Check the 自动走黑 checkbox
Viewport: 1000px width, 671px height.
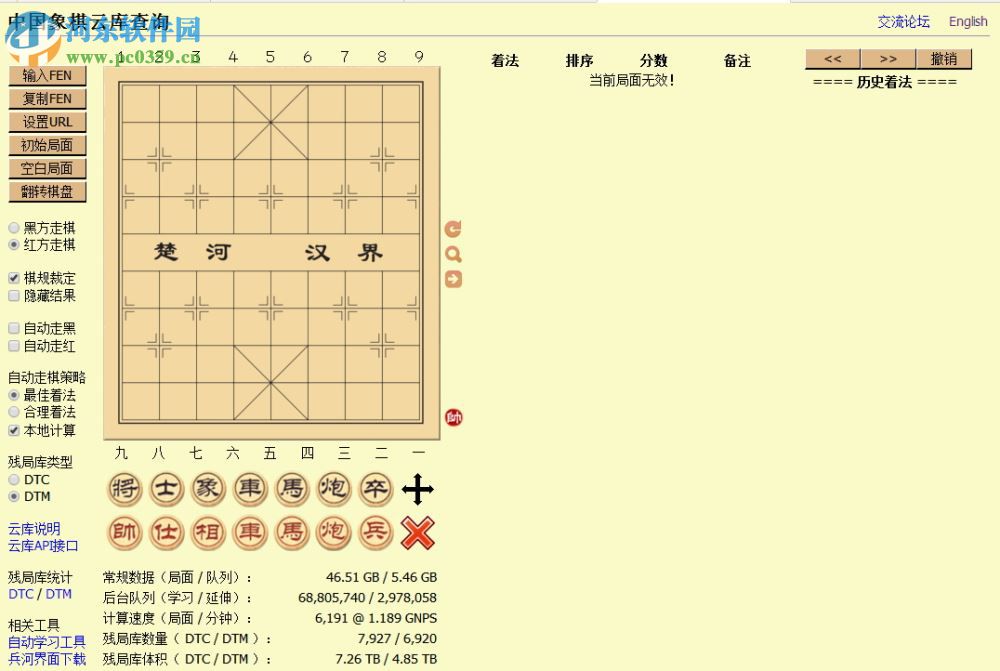pyautogui.click(x=14, y=328)
